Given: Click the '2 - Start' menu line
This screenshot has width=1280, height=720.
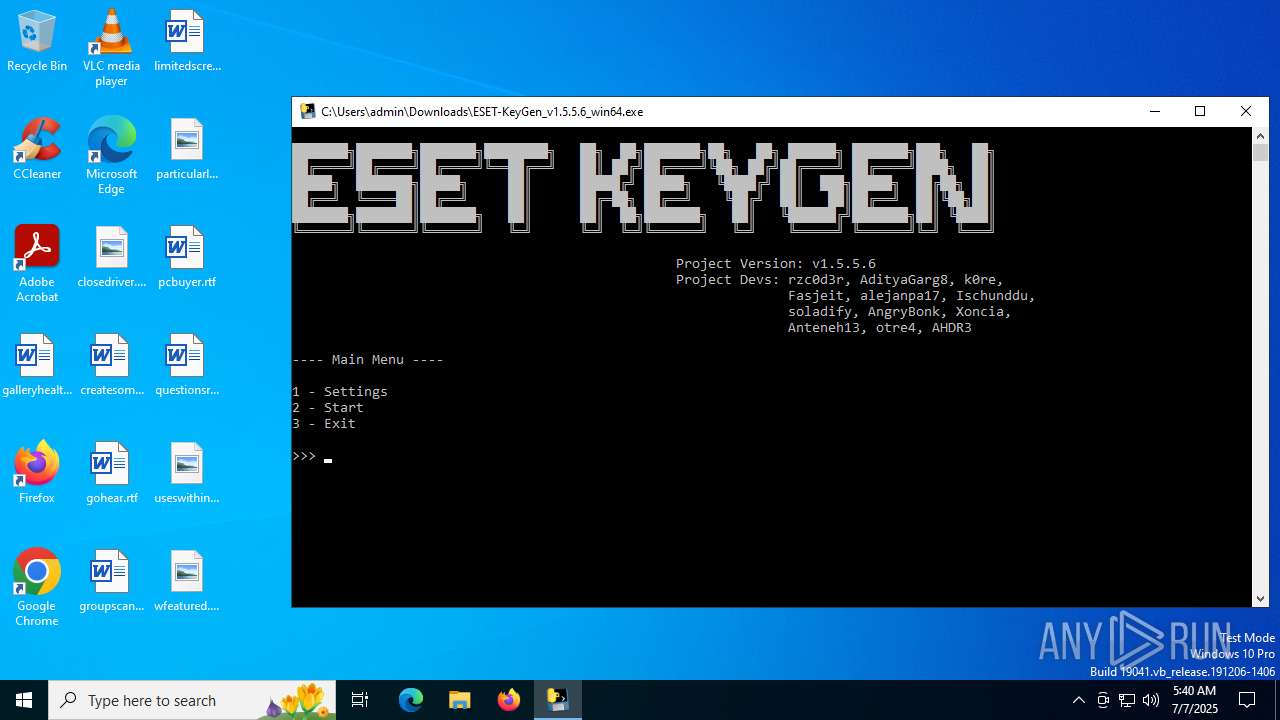Looking at the screenshot, I should (x=328, y=407).
